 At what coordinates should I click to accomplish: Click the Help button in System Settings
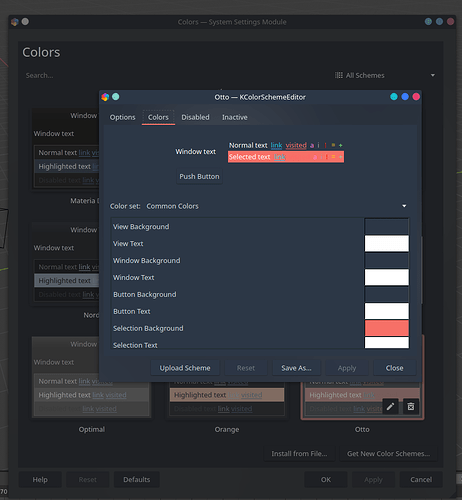point(40,480)
